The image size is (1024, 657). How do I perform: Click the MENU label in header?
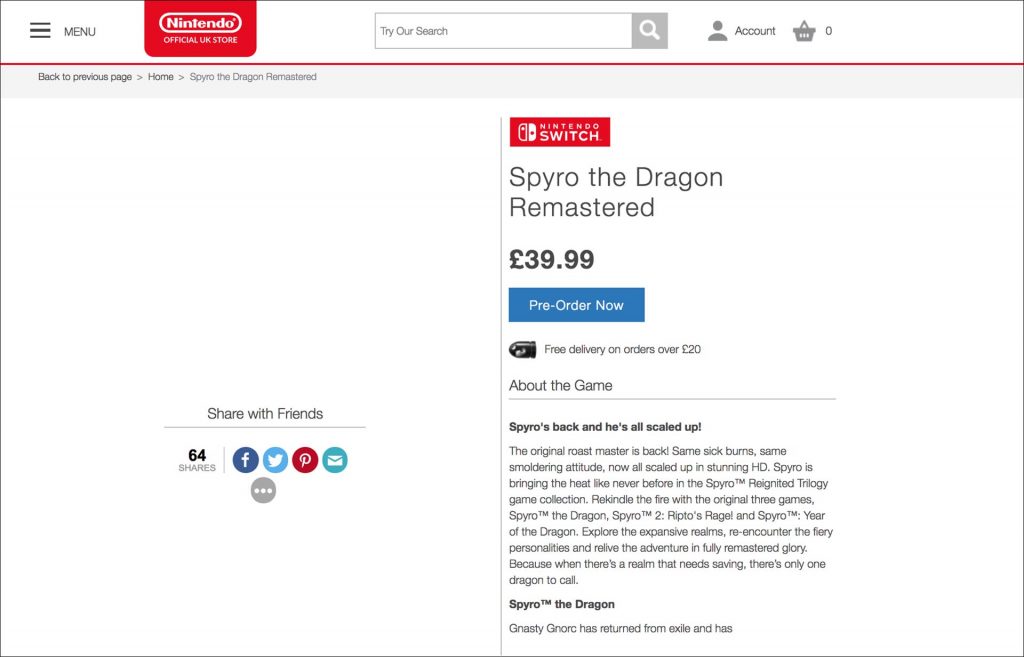pos(80,32)
